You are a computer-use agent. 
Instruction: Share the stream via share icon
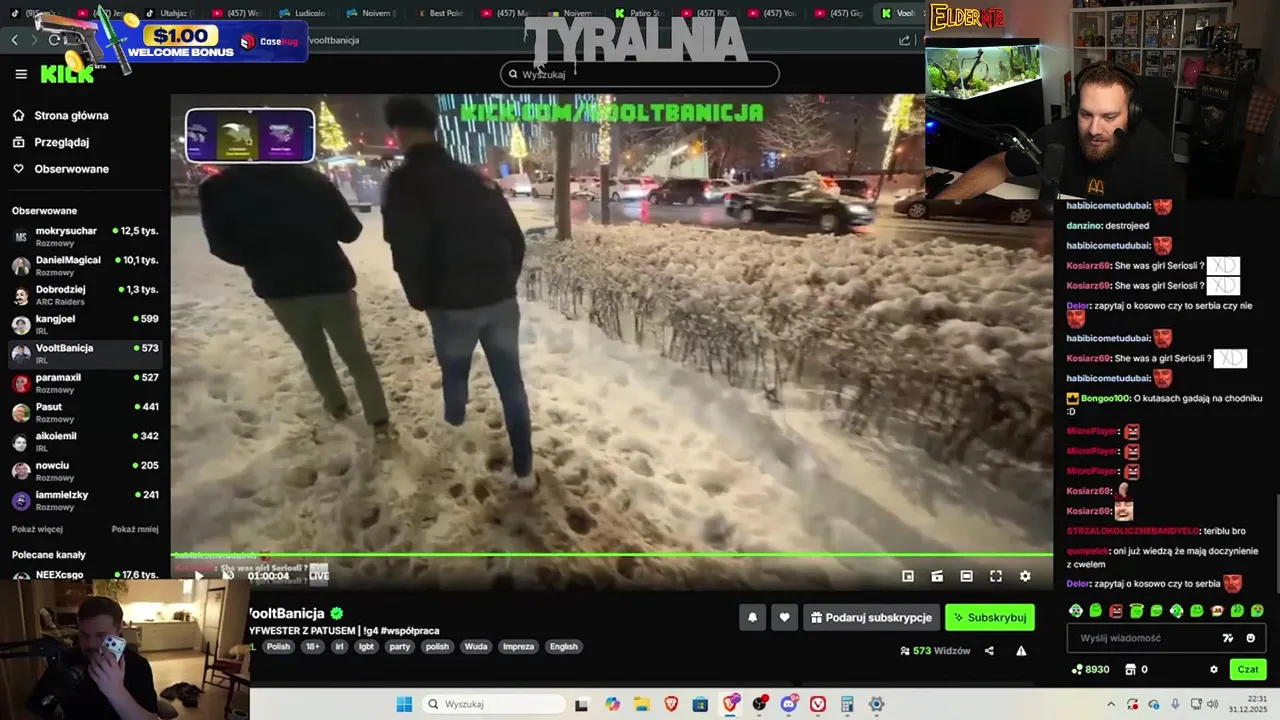989,651
